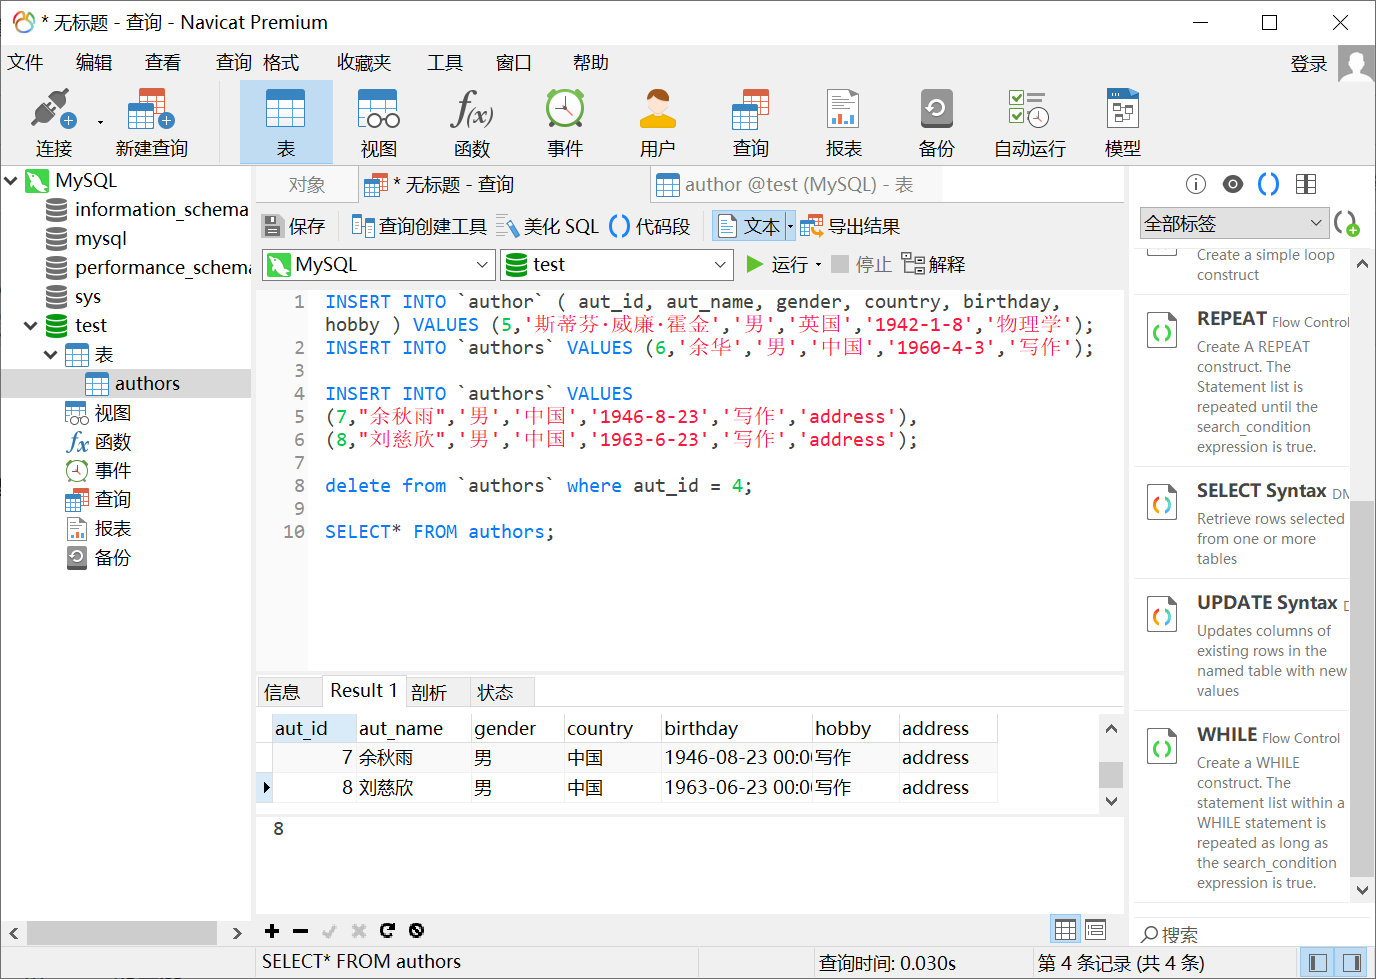This screenshot has height=979, width=1376.
Task: Collapse the test database node
Action: click(x=31, y=326)
